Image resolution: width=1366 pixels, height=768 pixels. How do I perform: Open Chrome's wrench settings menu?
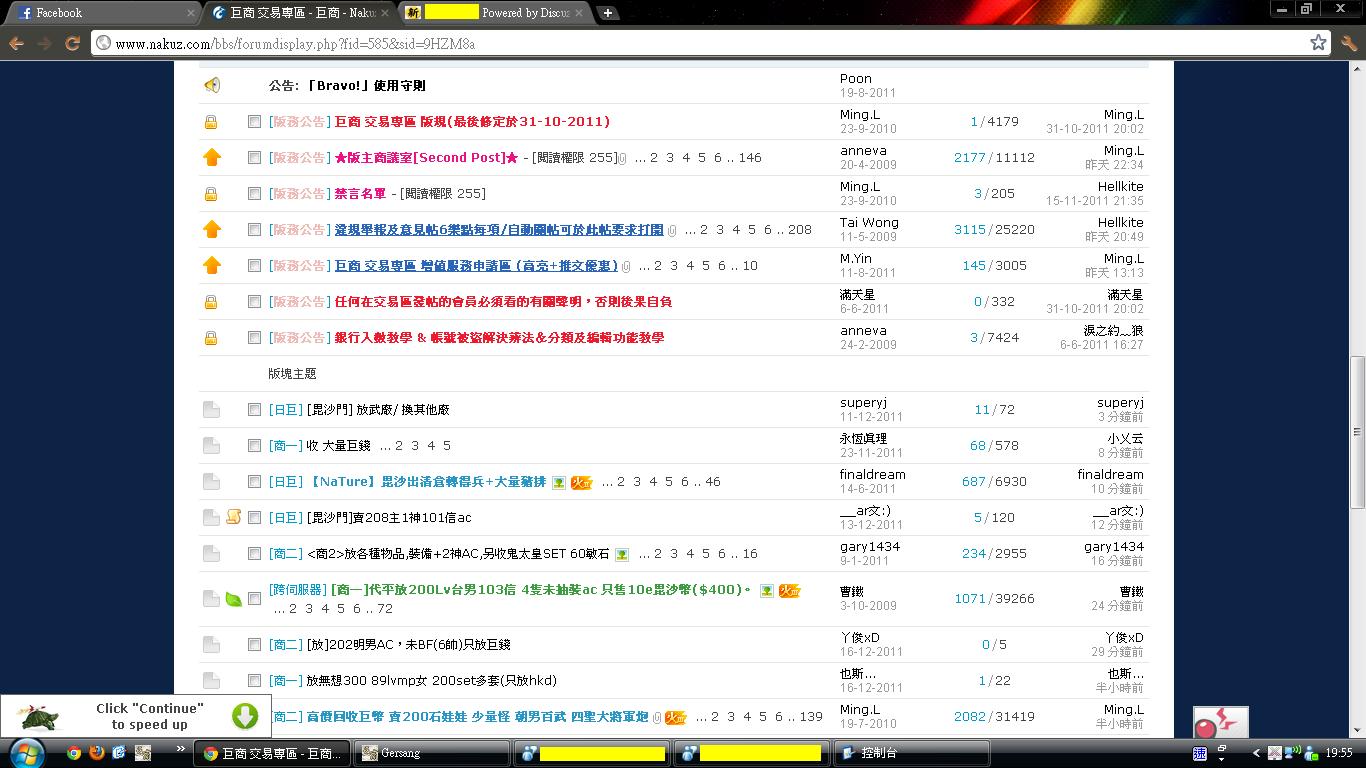click(1349, 43)
